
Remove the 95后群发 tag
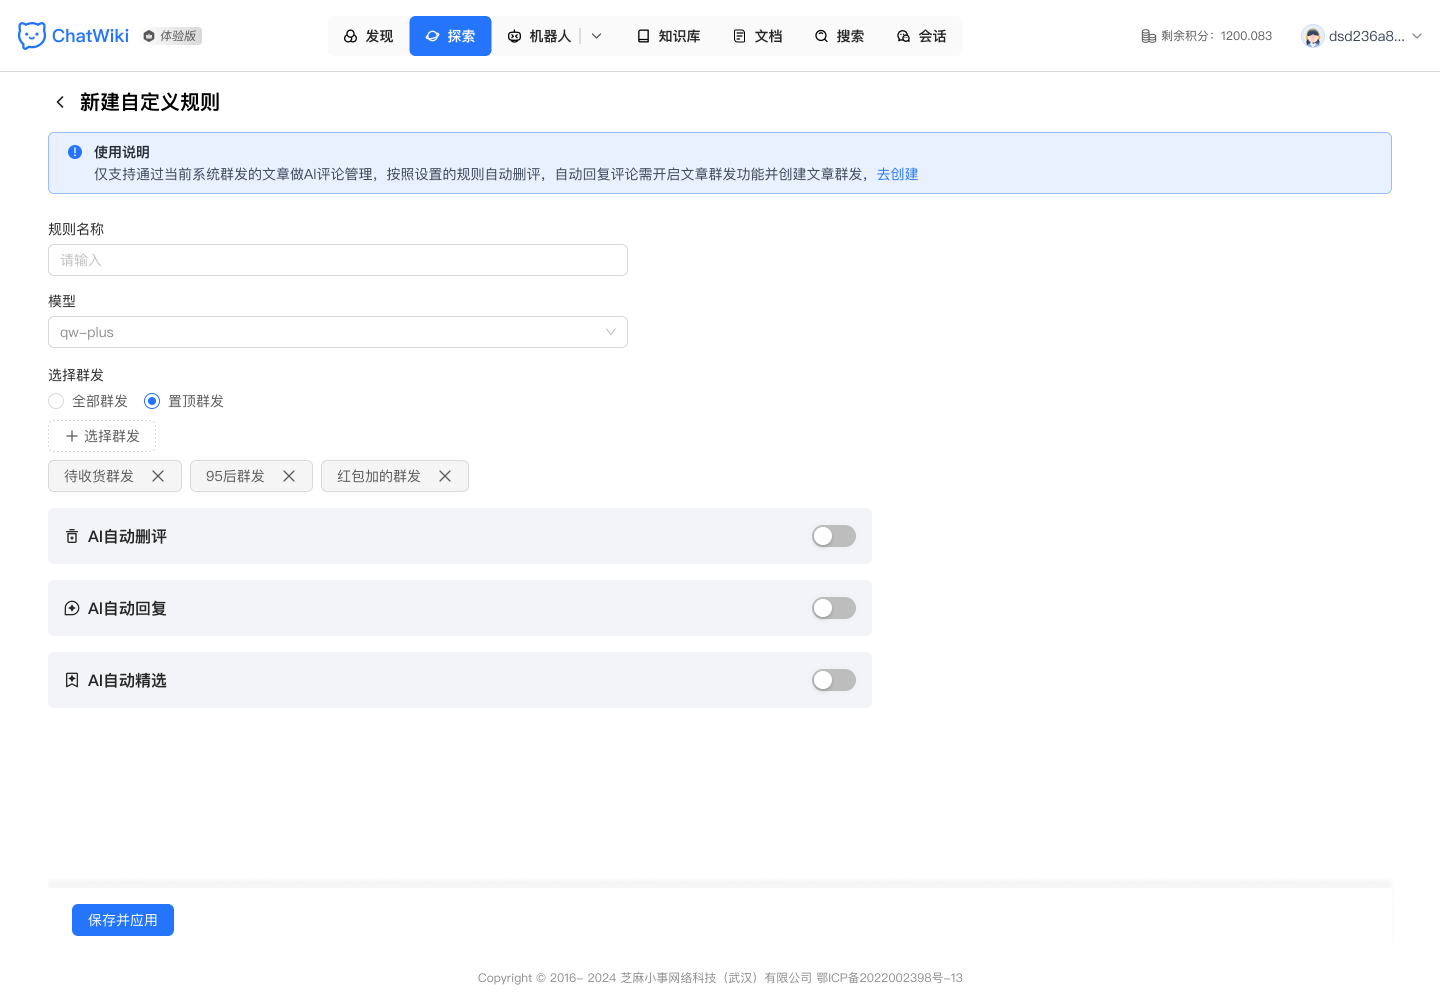pos(289,476)
